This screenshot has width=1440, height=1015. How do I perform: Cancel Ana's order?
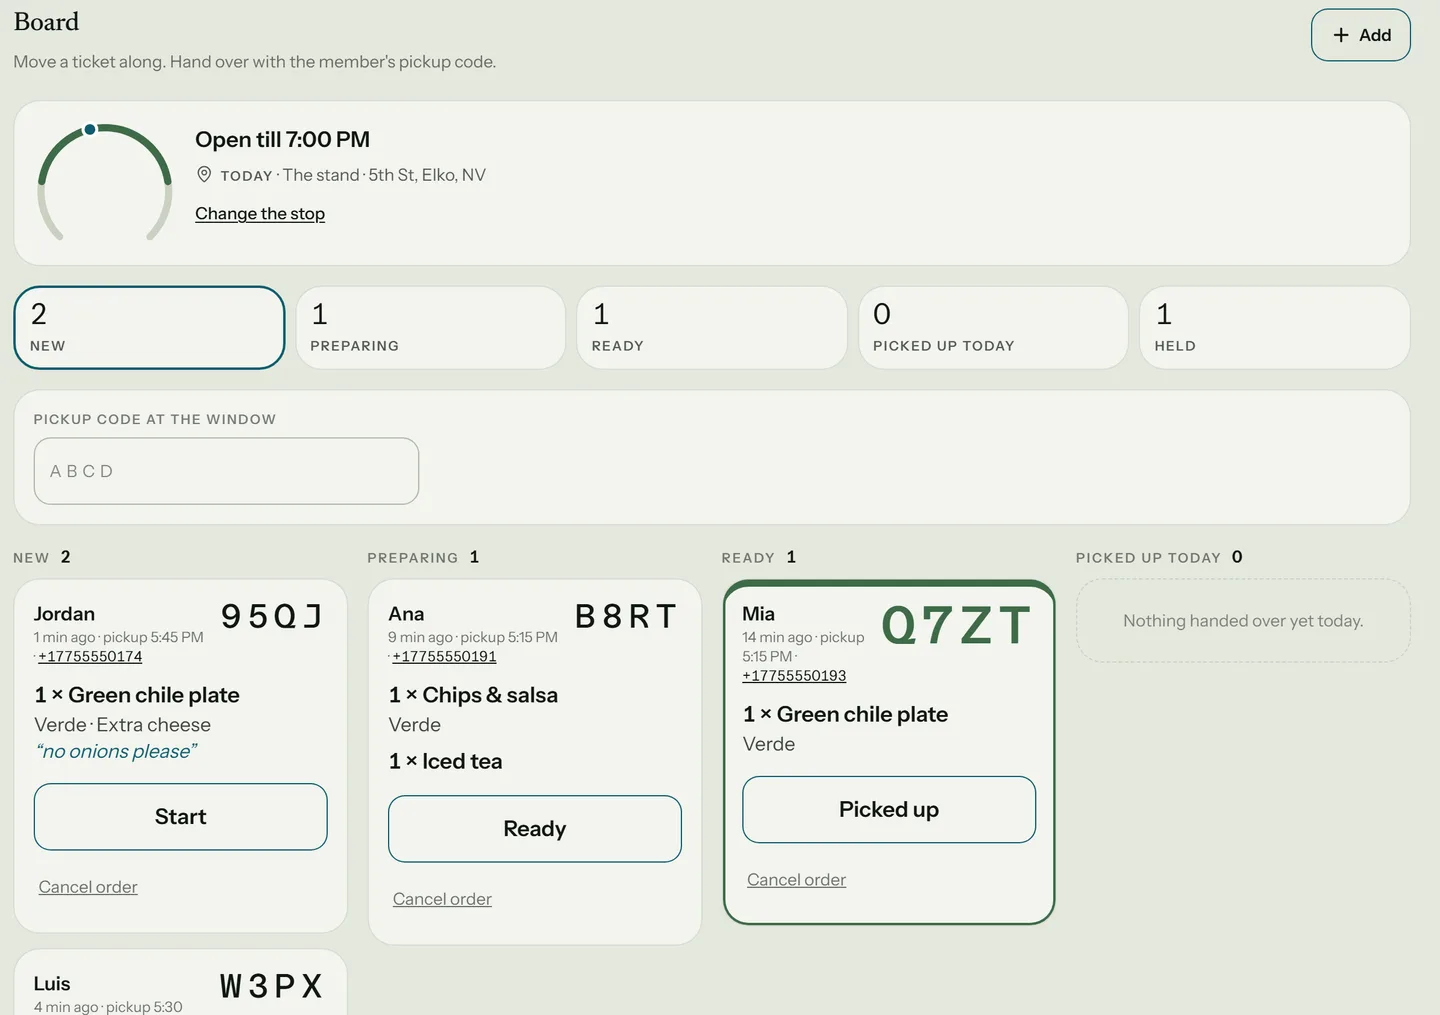(442, 899)
